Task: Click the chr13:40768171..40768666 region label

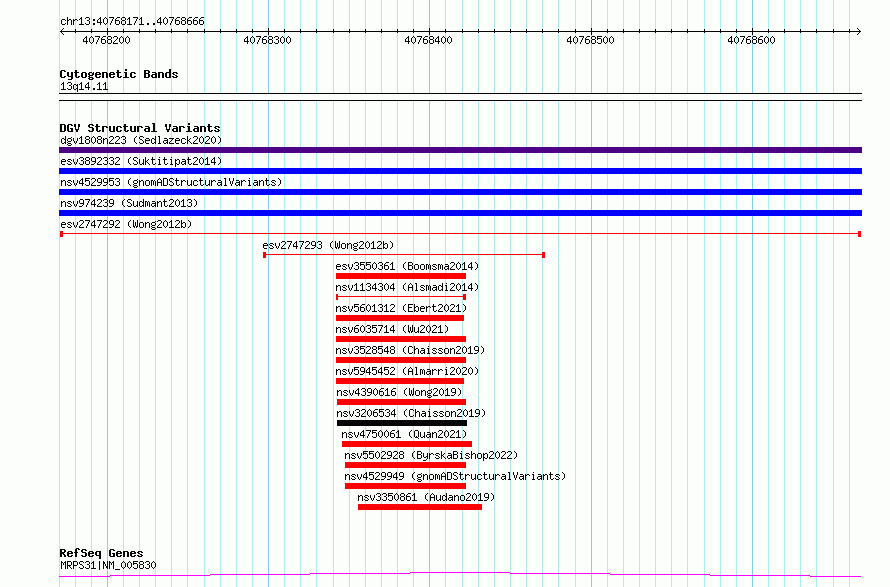Action: pyautogui.click(x=132, y=21)
